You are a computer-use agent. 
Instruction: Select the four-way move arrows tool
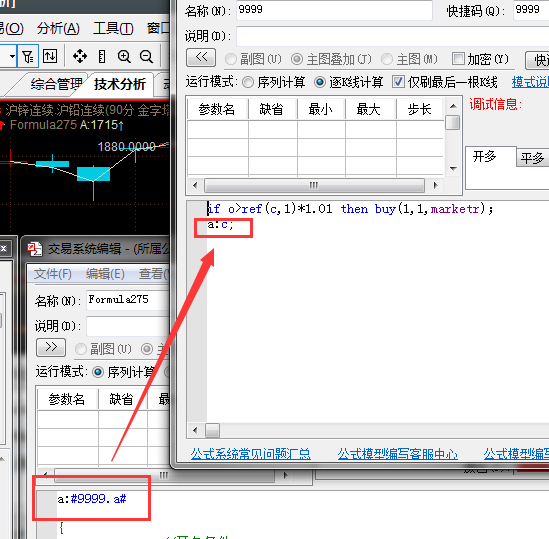(80, 56)
